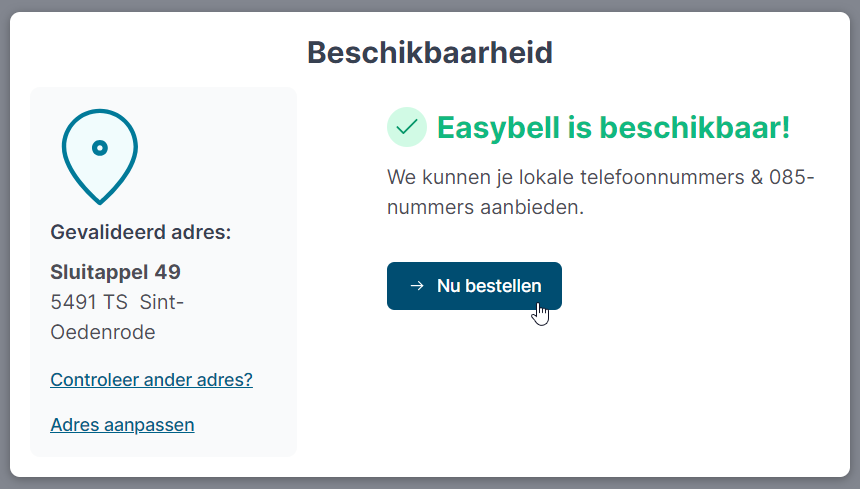
Task: Open the Controleer ander adres? link
Action: 151,380
